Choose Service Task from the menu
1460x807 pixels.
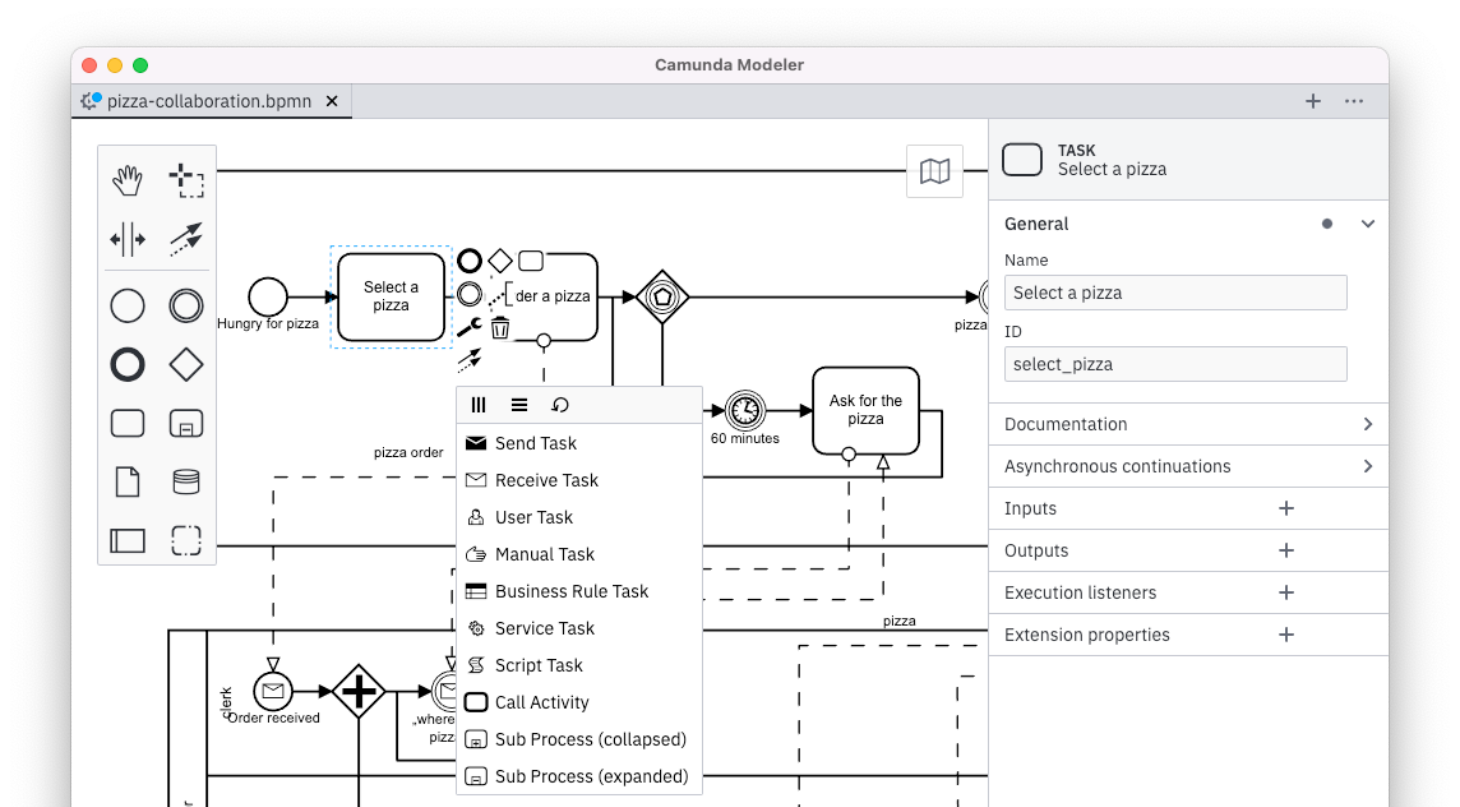544,628
